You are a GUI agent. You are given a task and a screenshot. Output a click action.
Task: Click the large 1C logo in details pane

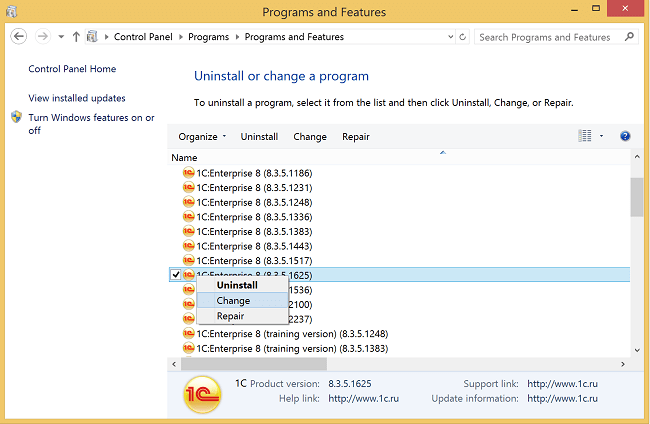[202, 395]
